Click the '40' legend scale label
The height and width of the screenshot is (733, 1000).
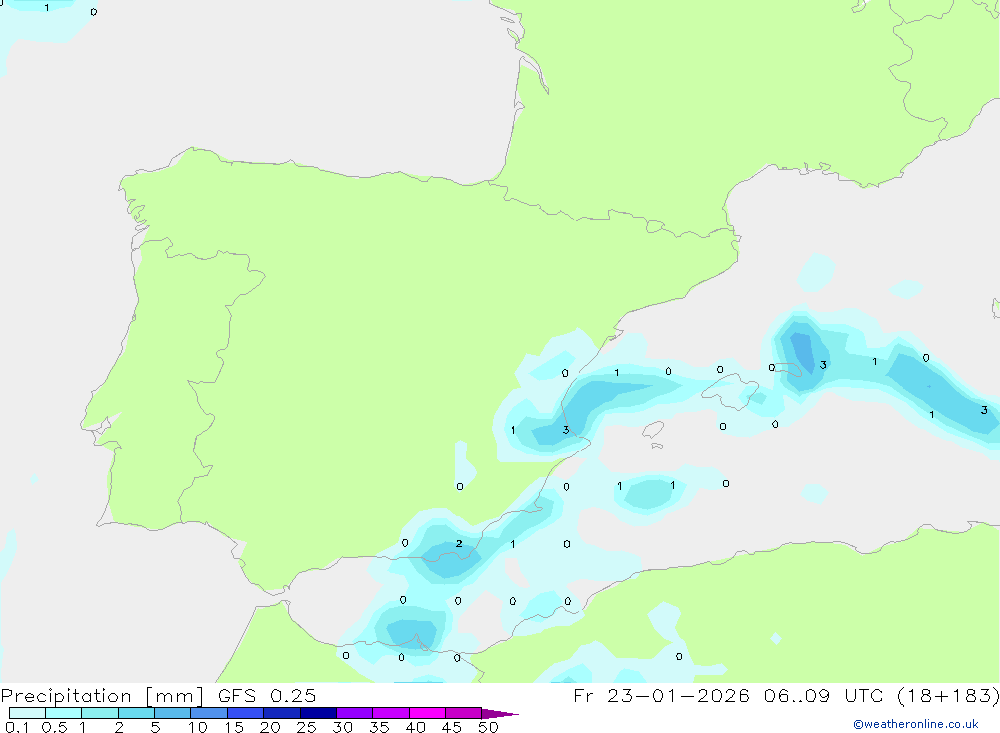[415, 727]
